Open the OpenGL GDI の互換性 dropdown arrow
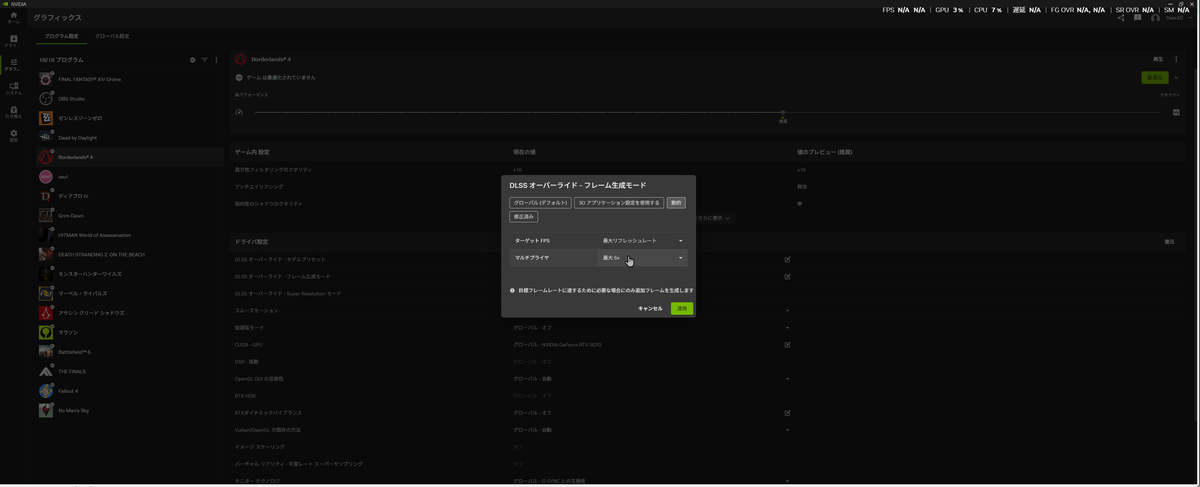The image size is (1200, 487). (787, 379)
